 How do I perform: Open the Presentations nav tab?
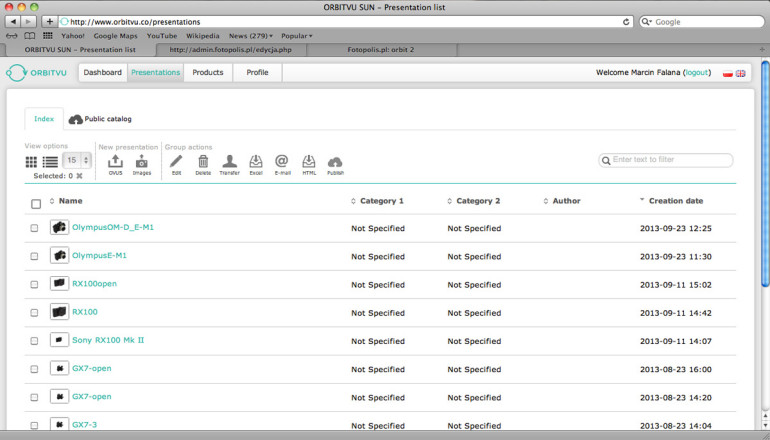(x=156, y=73)
